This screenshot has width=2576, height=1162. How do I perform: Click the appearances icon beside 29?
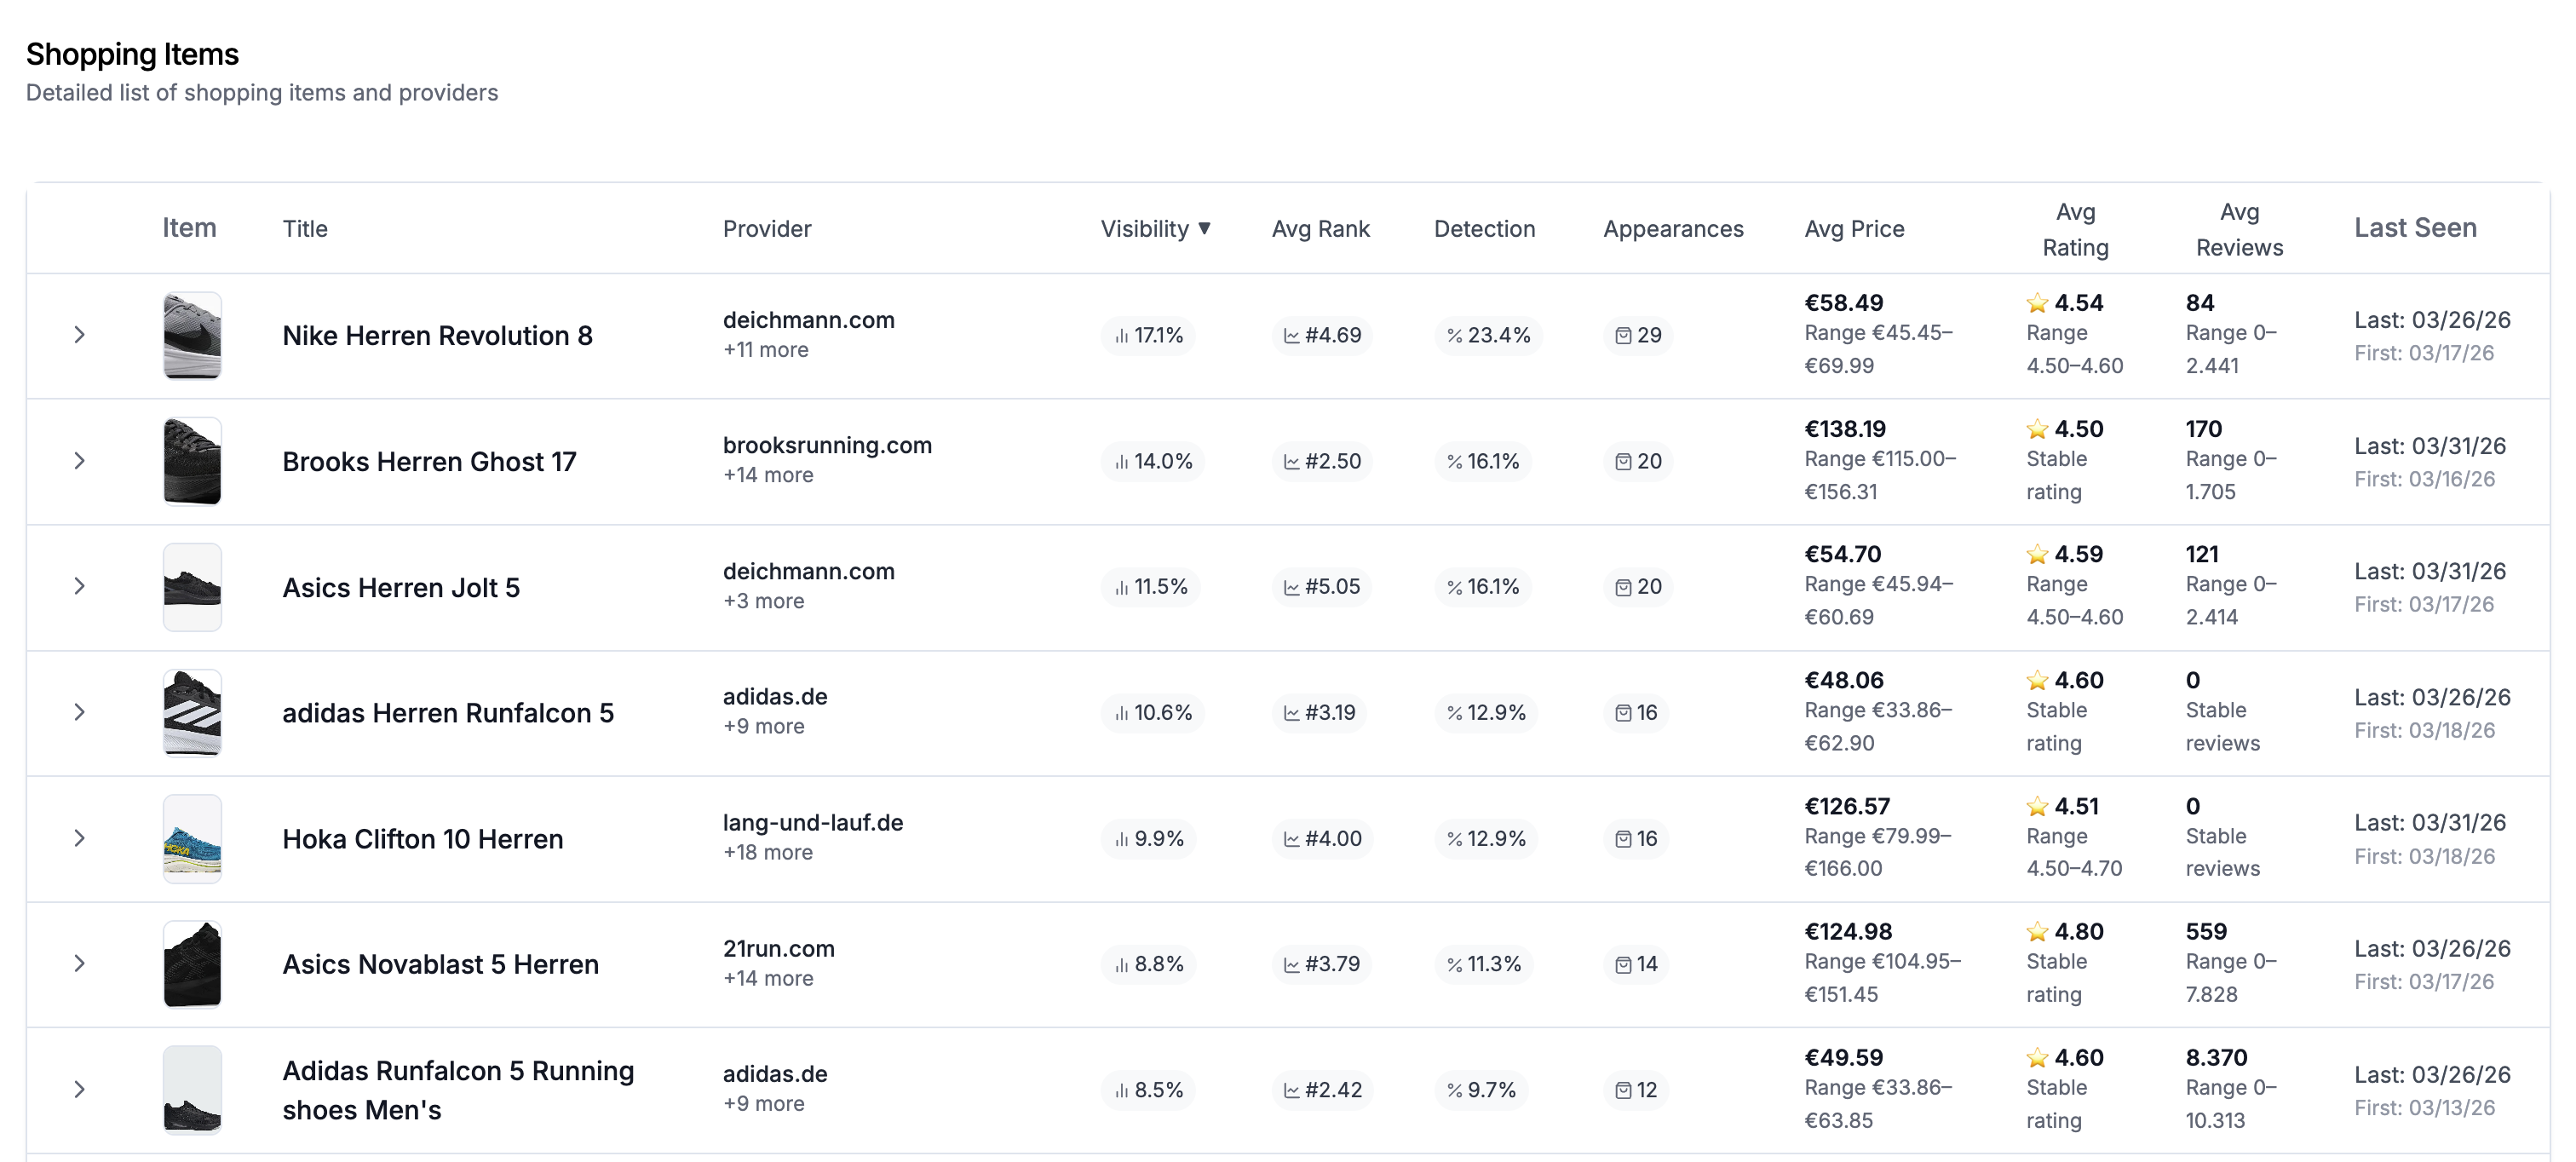[1624, 336]
